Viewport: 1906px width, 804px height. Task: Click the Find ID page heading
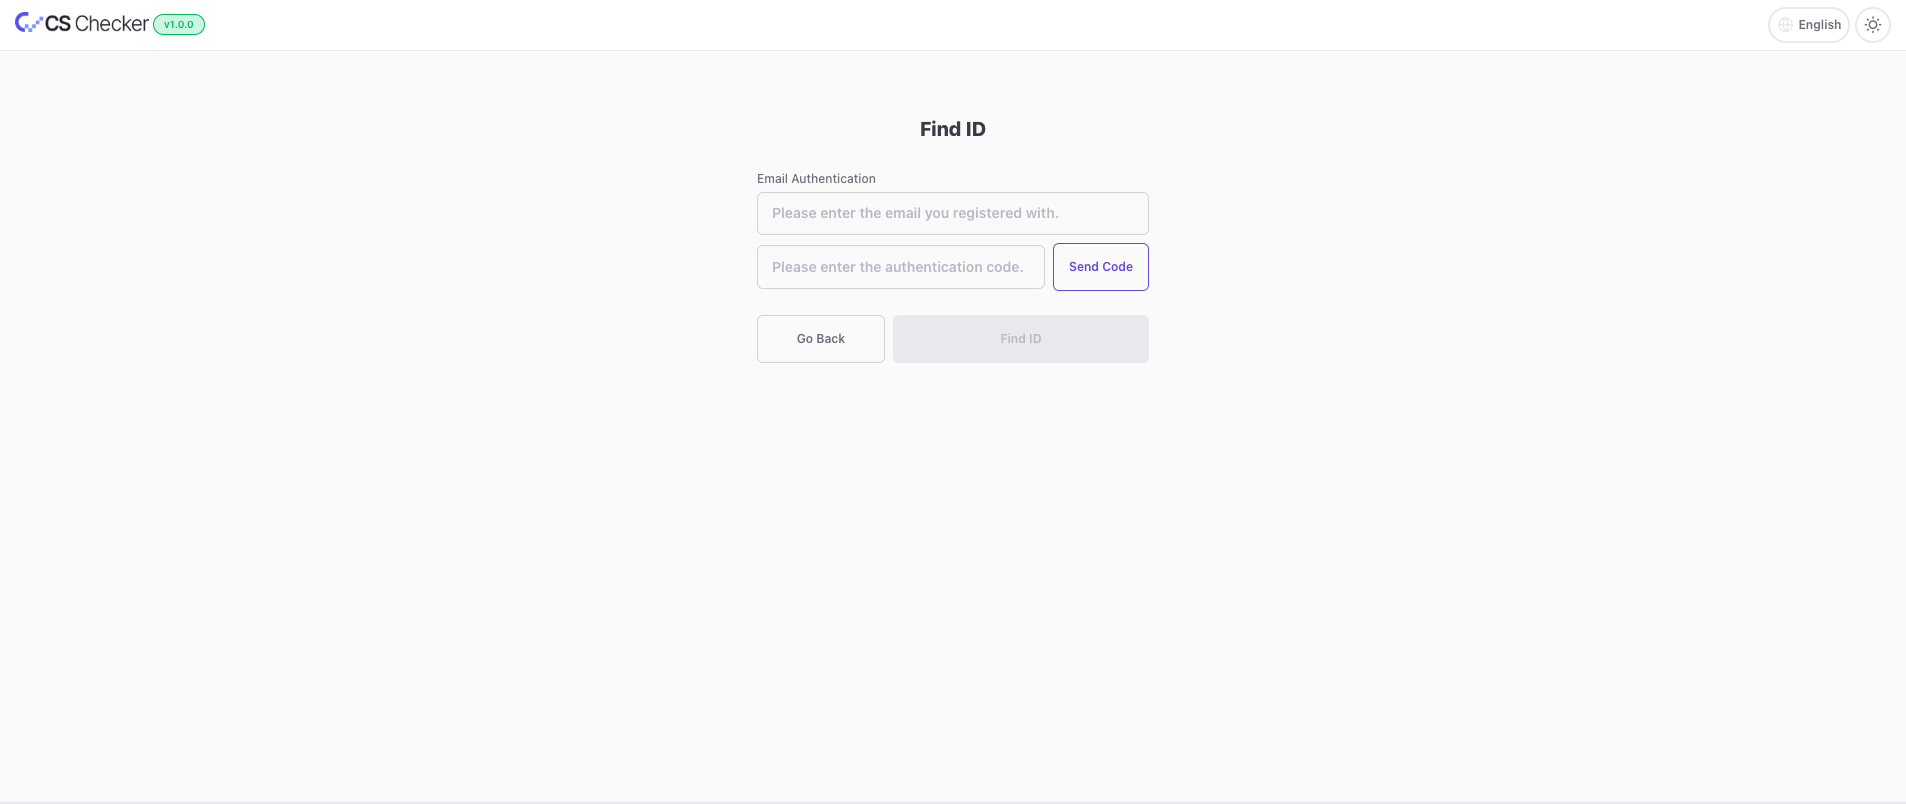952,129
